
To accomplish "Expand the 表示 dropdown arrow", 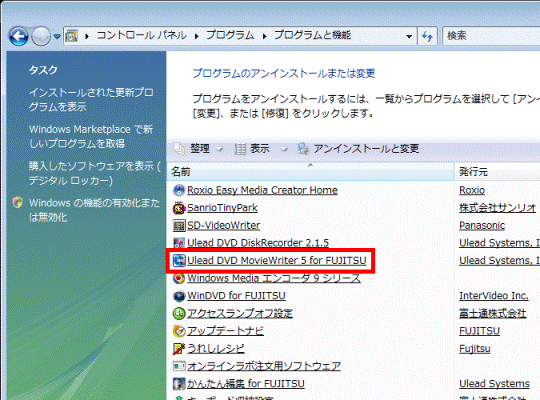I will [x=284, y=149].
